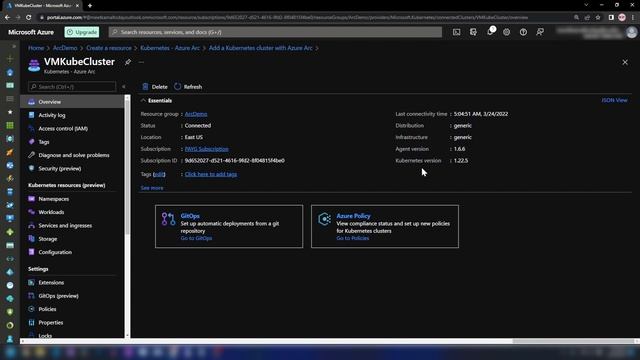
Task: Open the Azure Policy card title
Action: click(353, 216)
